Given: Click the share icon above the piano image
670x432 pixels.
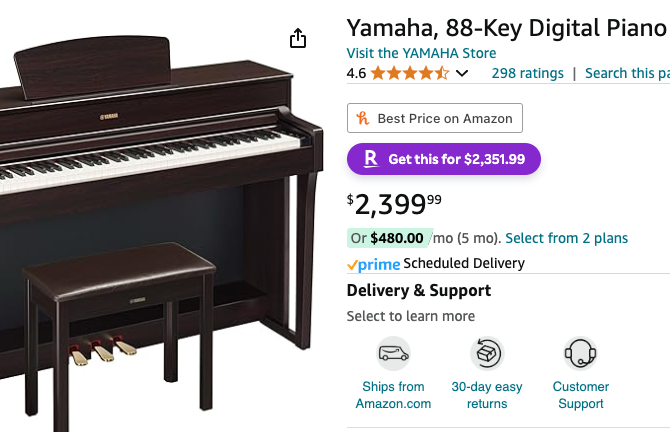Looking at the screenshot, I should tap(297, 38).
